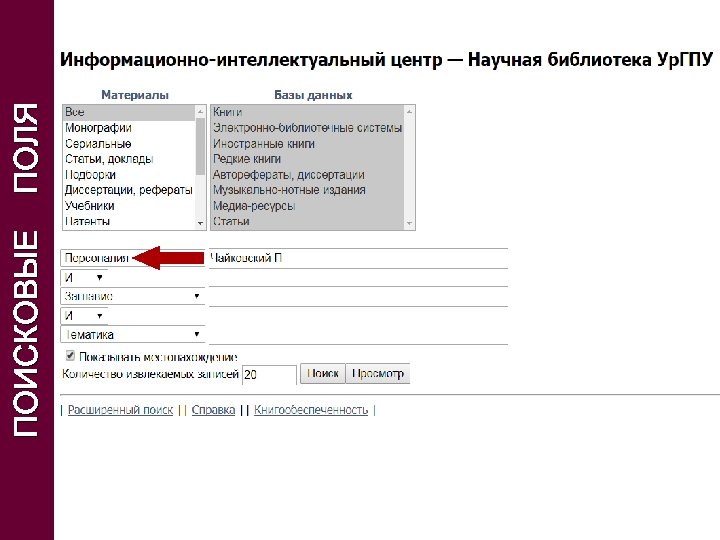Choose 'Редкие книги' database
This screenshot has width=720, height=540.
pos(308,159)
